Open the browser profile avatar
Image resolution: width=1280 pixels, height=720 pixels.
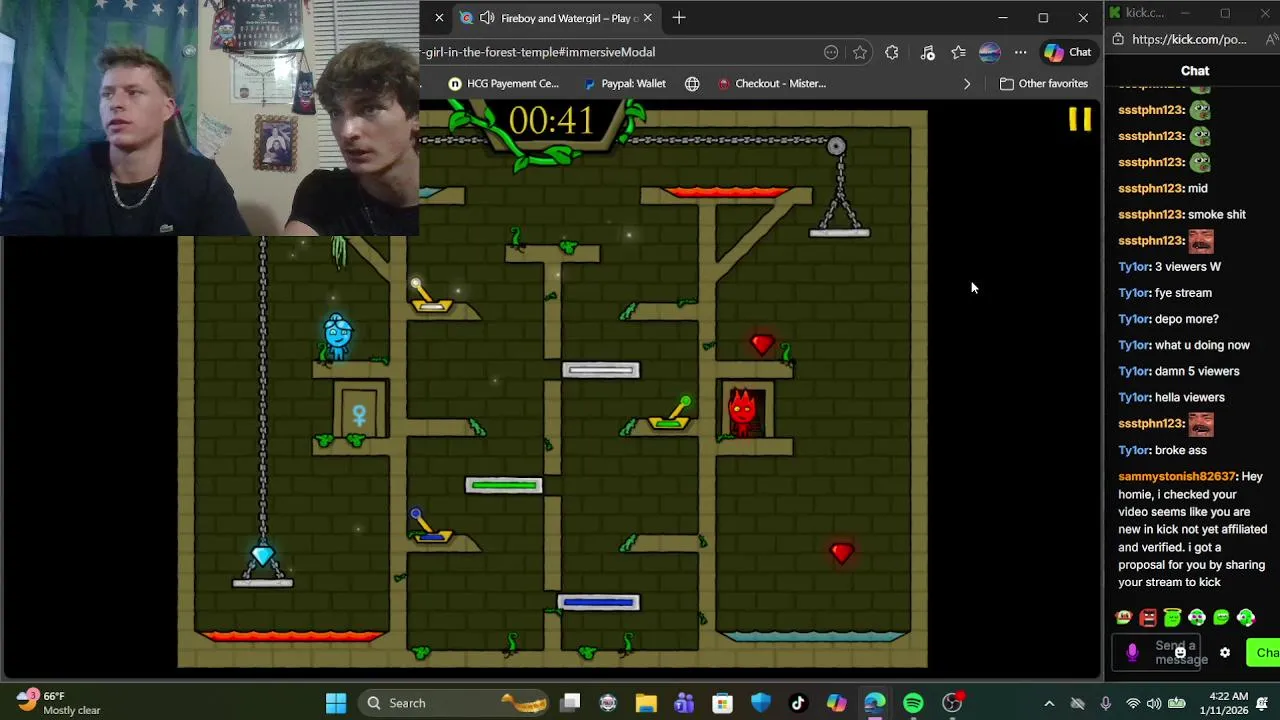click(x=989, y=52)
